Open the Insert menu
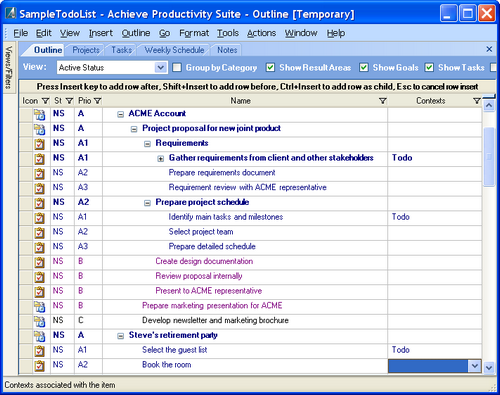 click(101, 33)
